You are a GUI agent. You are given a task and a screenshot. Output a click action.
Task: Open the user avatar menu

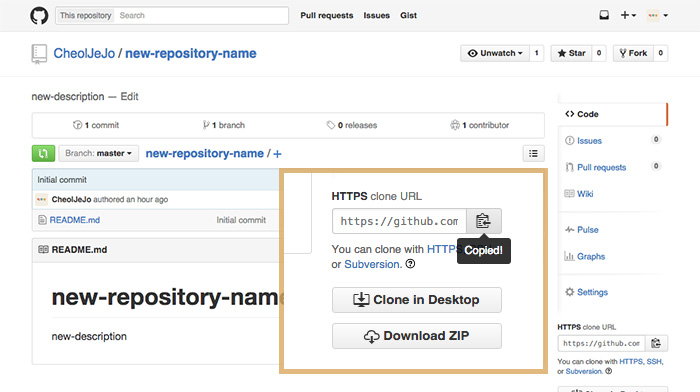click(658, 15)
